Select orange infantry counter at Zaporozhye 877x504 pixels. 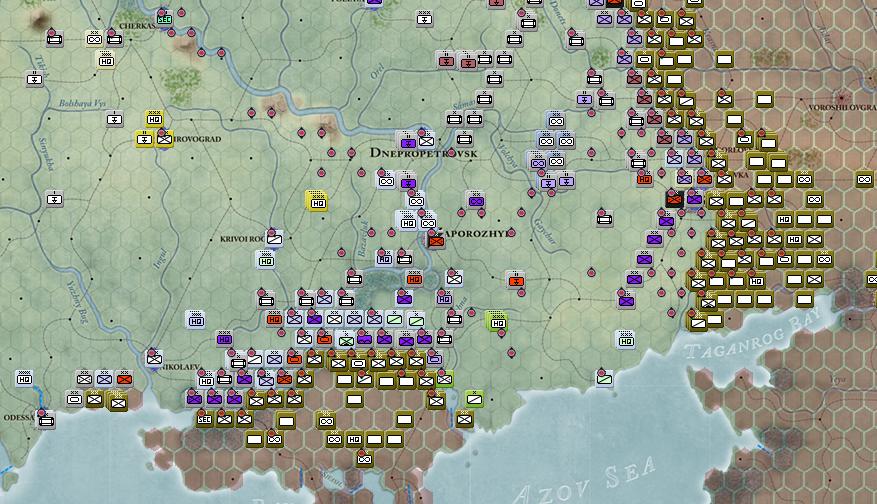[436, 241]
